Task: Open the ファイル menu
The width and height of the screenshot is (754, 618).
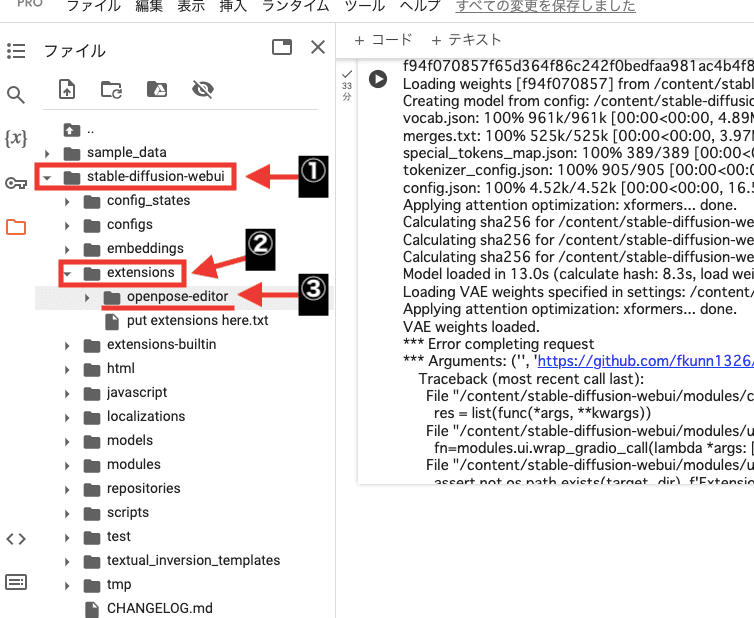Action: coord(93,6)
